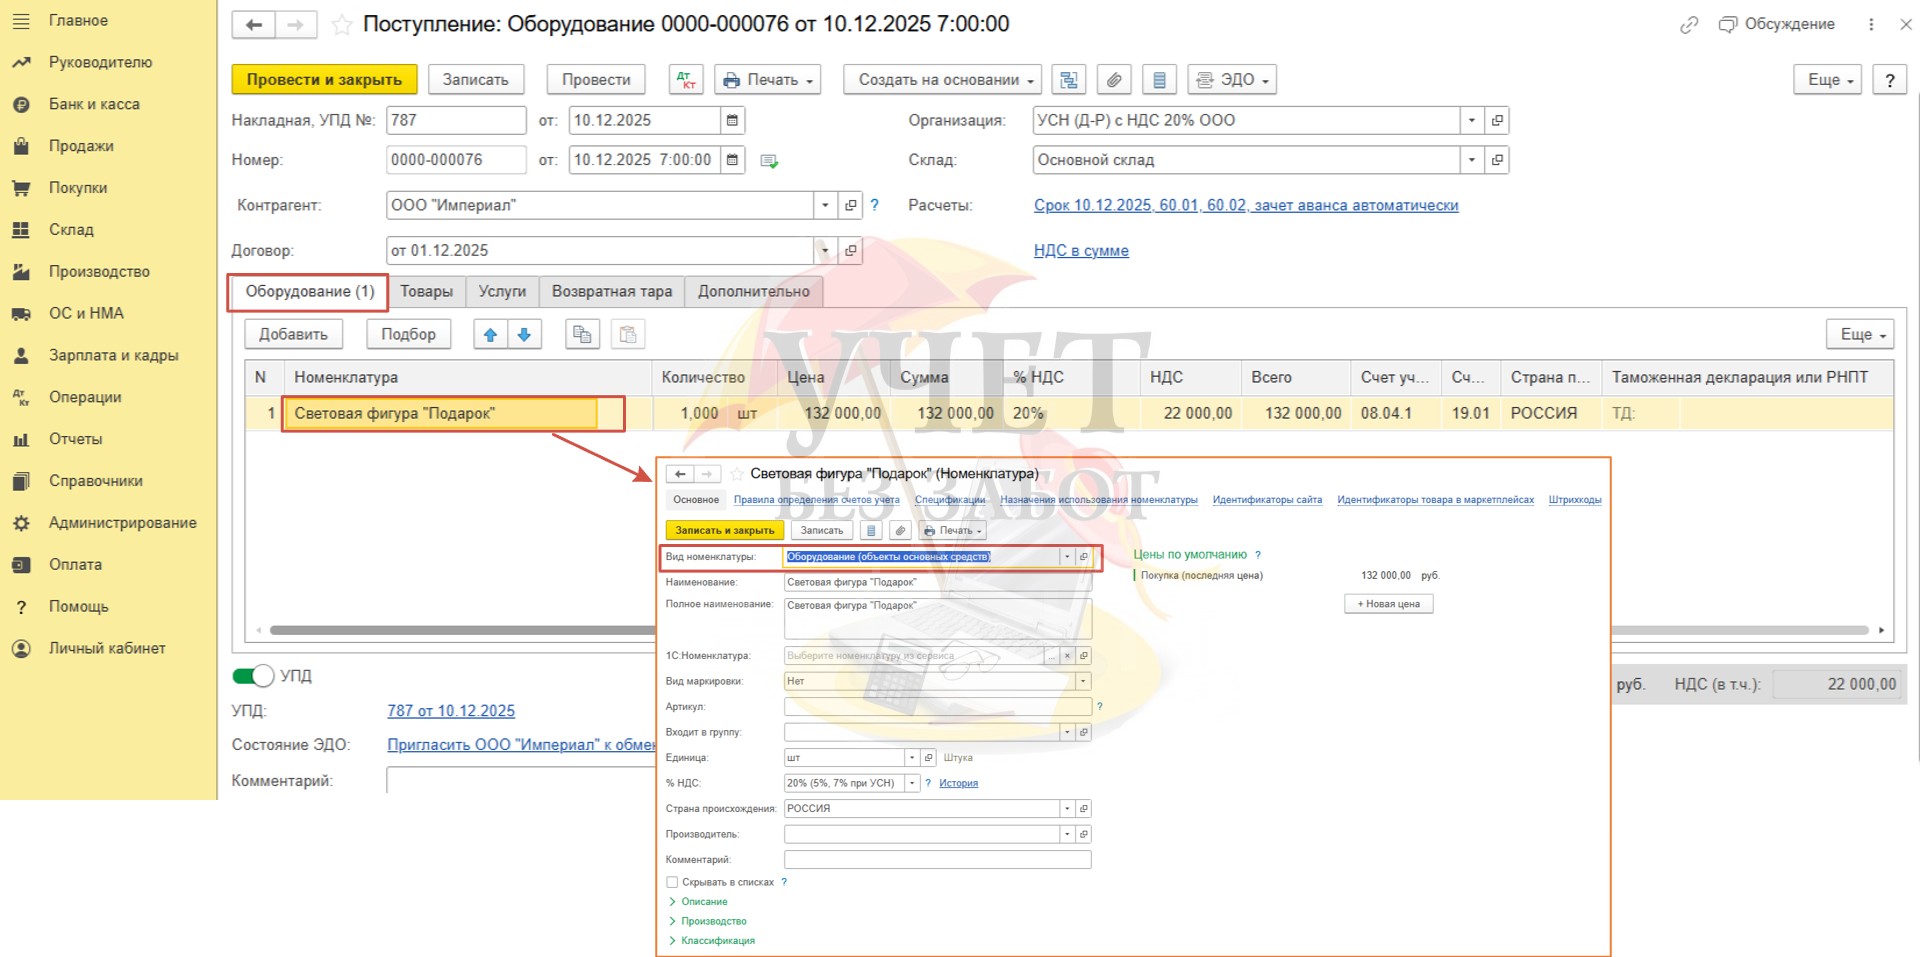Toggle the УПД switch
The image size is (1920, 957).
point(253,676)
